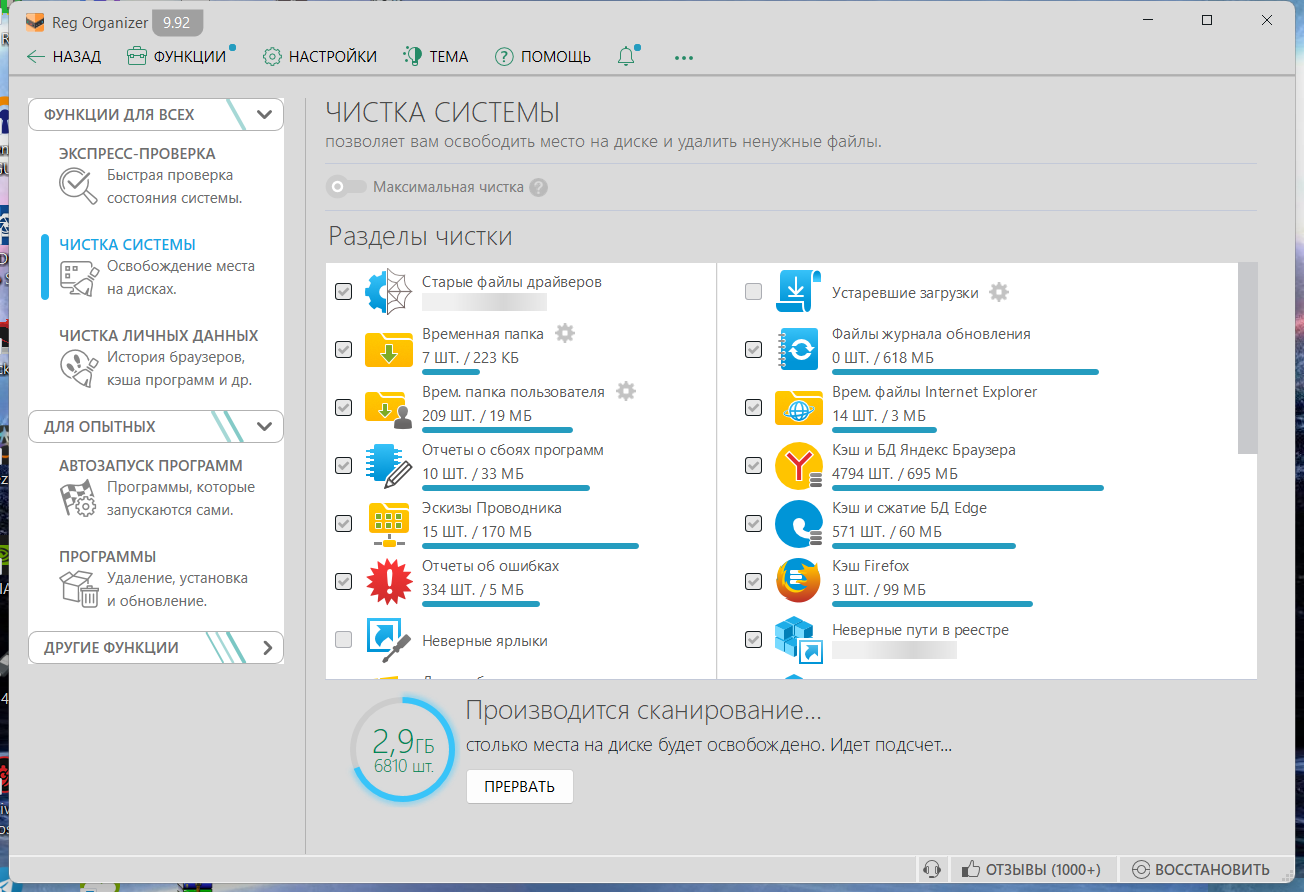Collapse the ДЛЯ ОПЫТНЫХ section

coord(264,427)
